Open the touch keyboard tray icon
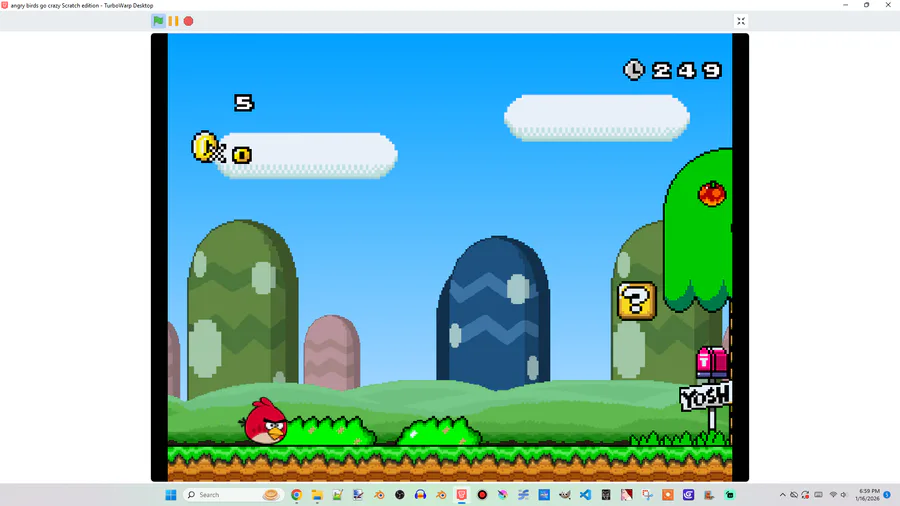Viewport: 900px width, 506px height. tap(818, 495)
